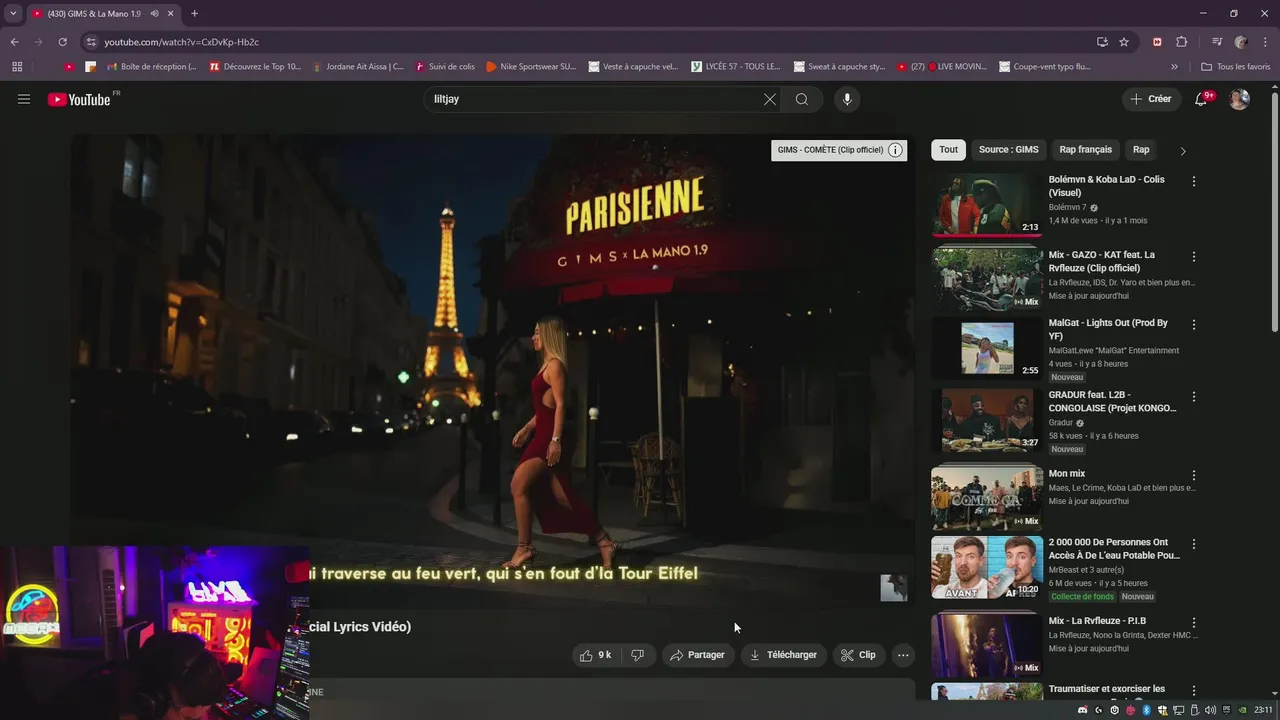This screenshot has width=1280, height=720.
Task: Open more actions under the video
Action: point(903,655)
